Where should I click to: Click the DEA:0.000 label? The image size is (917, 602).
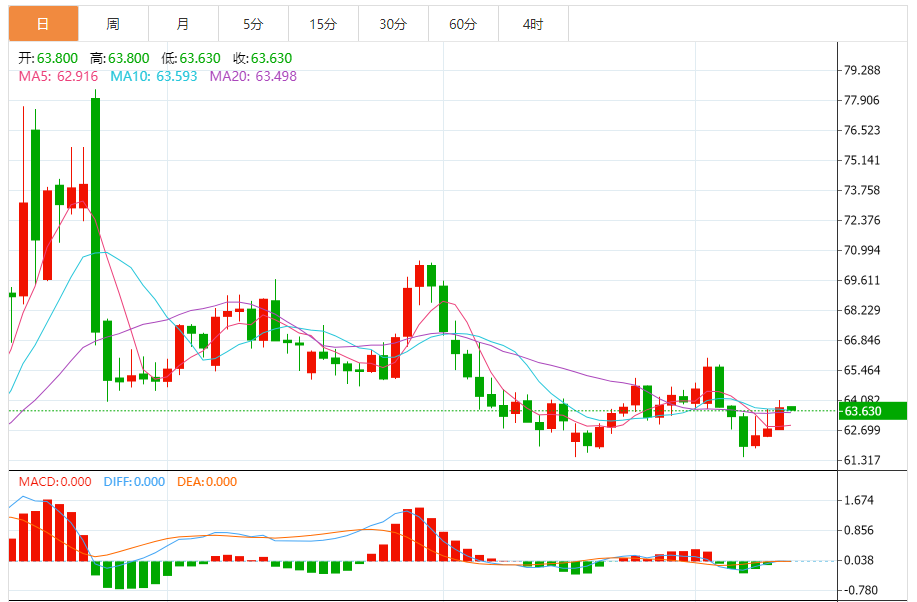pos(207,482)
